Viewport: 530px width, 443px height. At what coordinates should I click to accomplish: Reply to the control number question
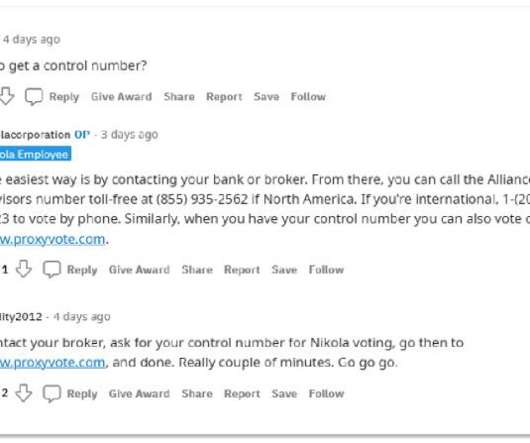[x=64, y=97]
